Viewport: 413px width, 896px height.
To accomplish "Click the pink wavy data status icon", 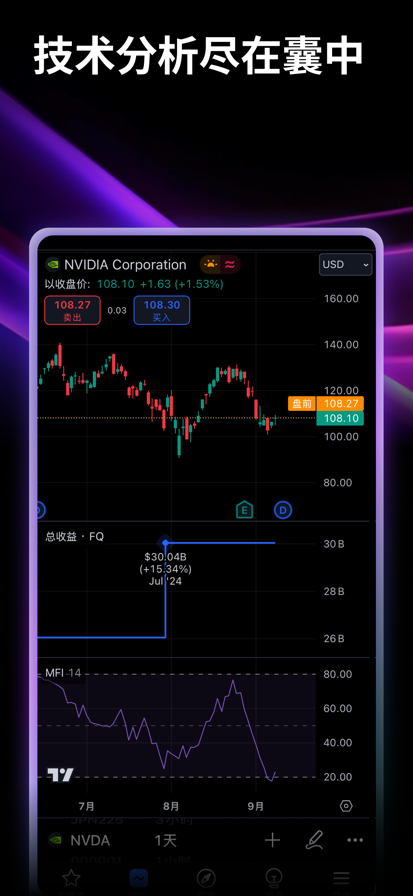I will point(230,265).
